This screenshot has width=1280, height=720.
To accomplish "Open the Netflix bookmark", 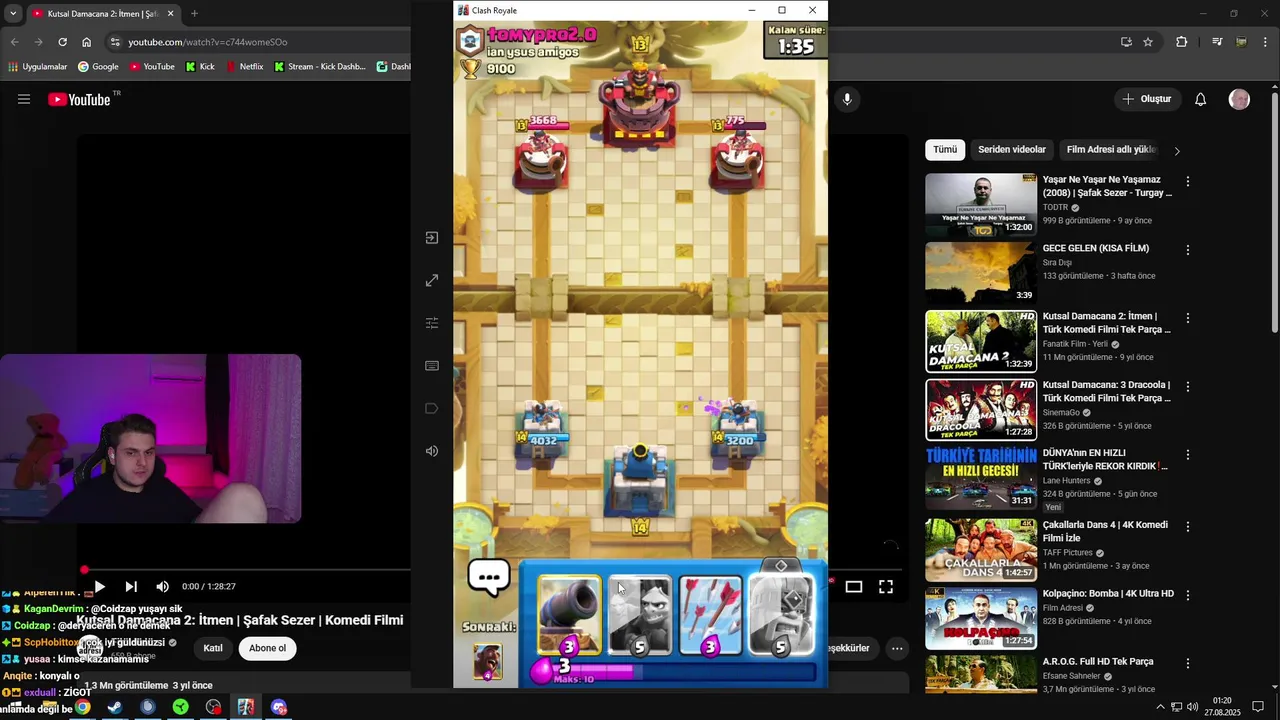I will click(244, 67).
